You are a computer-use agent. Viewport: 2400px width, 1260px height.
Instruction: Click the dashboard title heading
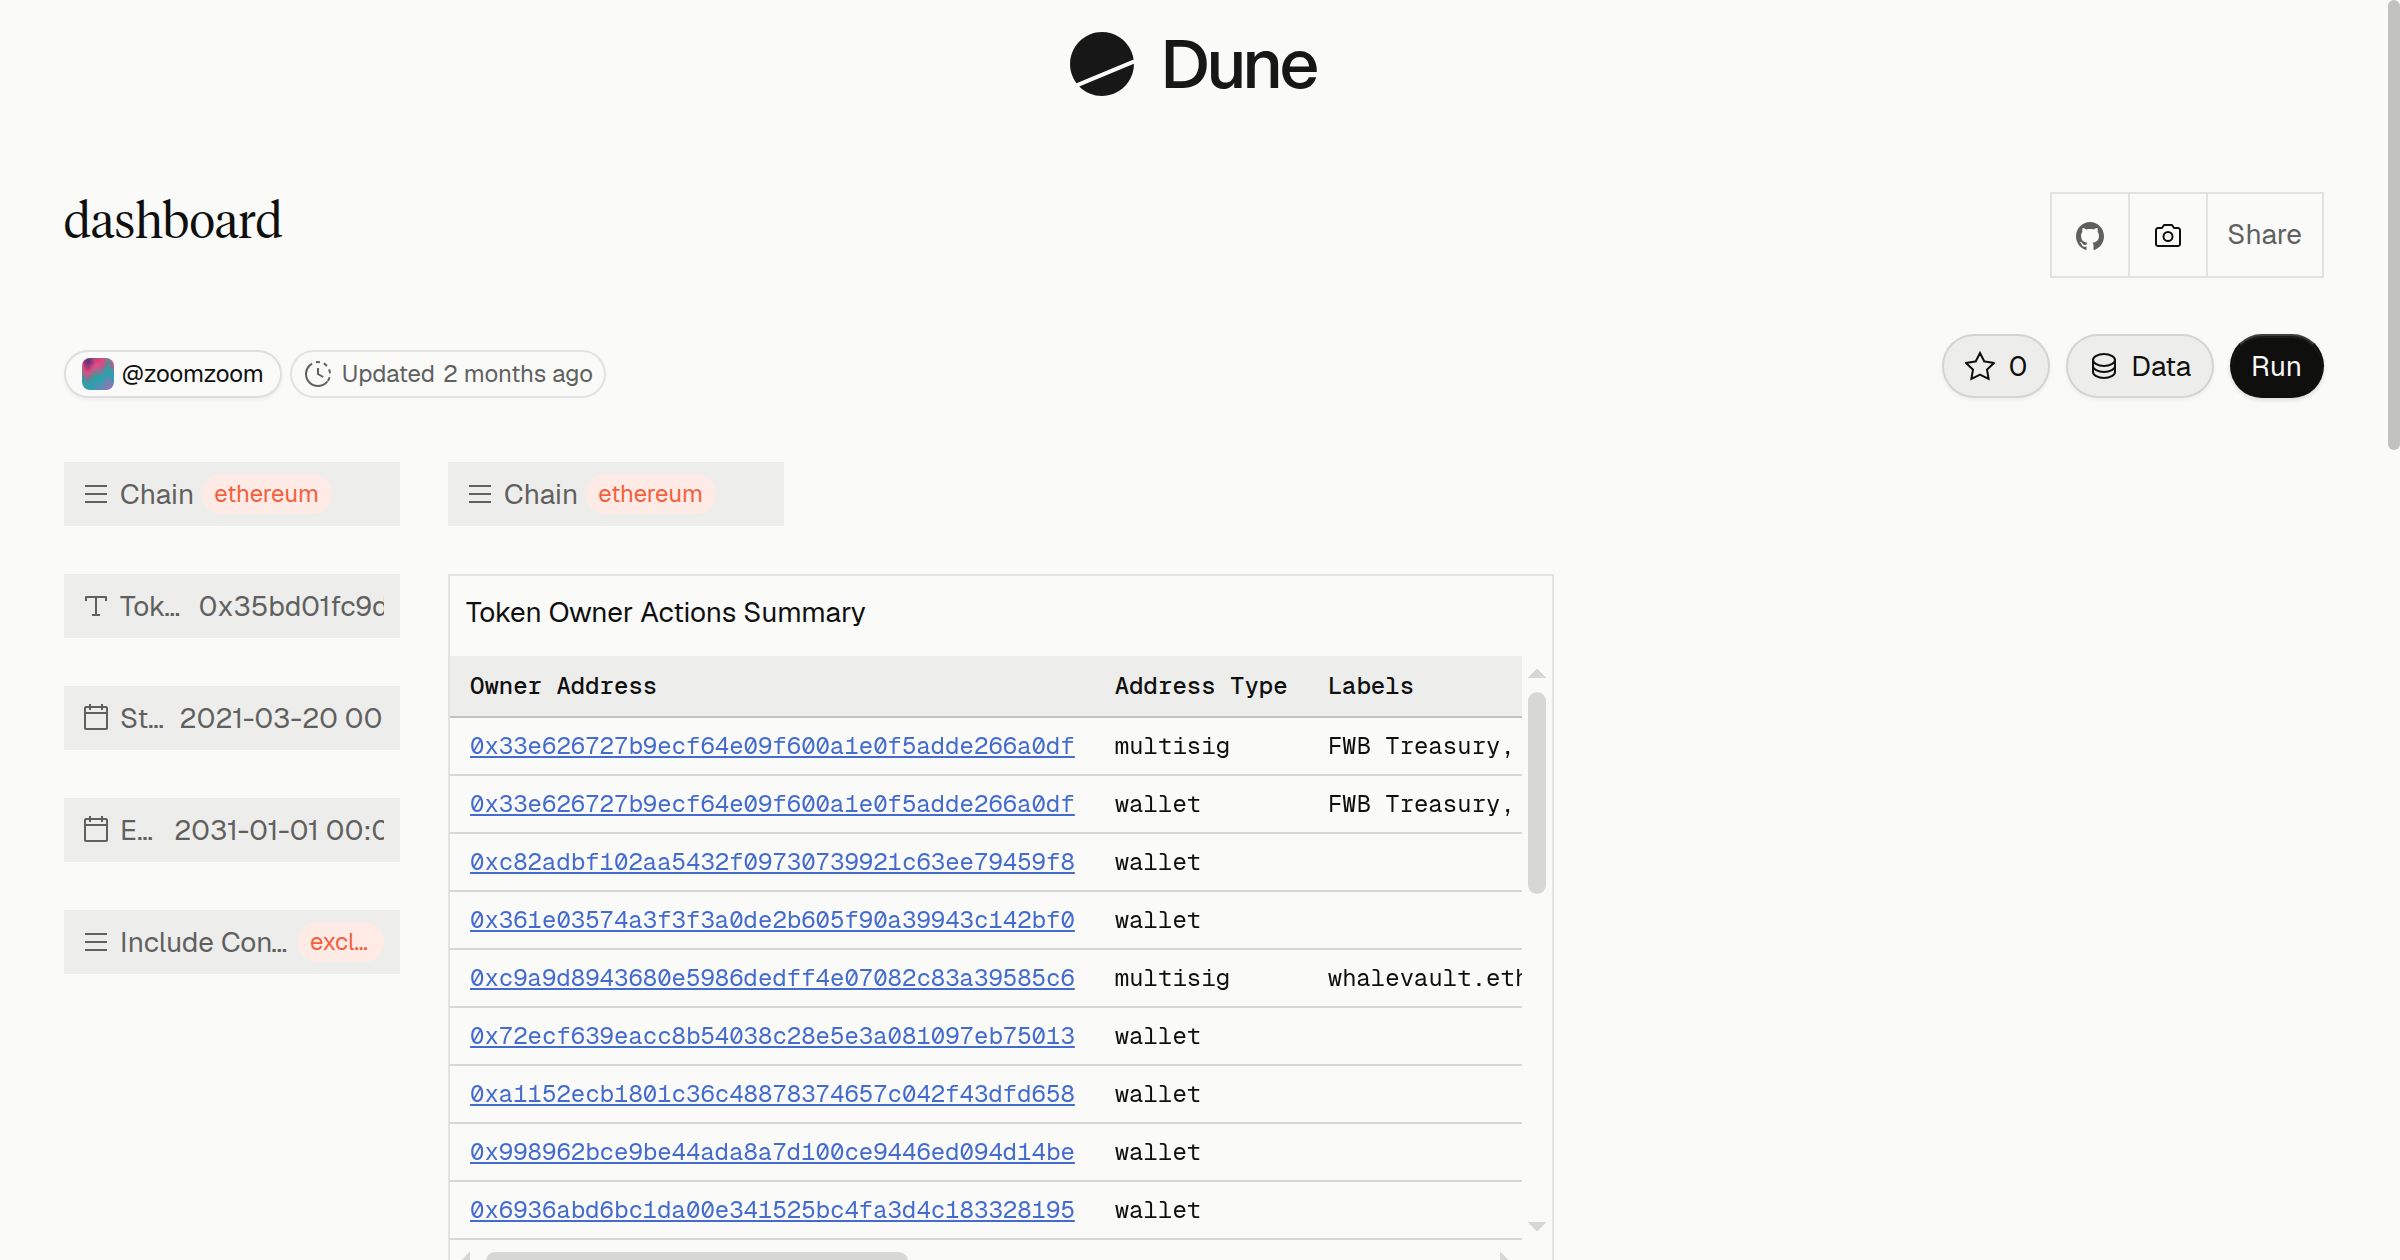click(x=173, y=220)
